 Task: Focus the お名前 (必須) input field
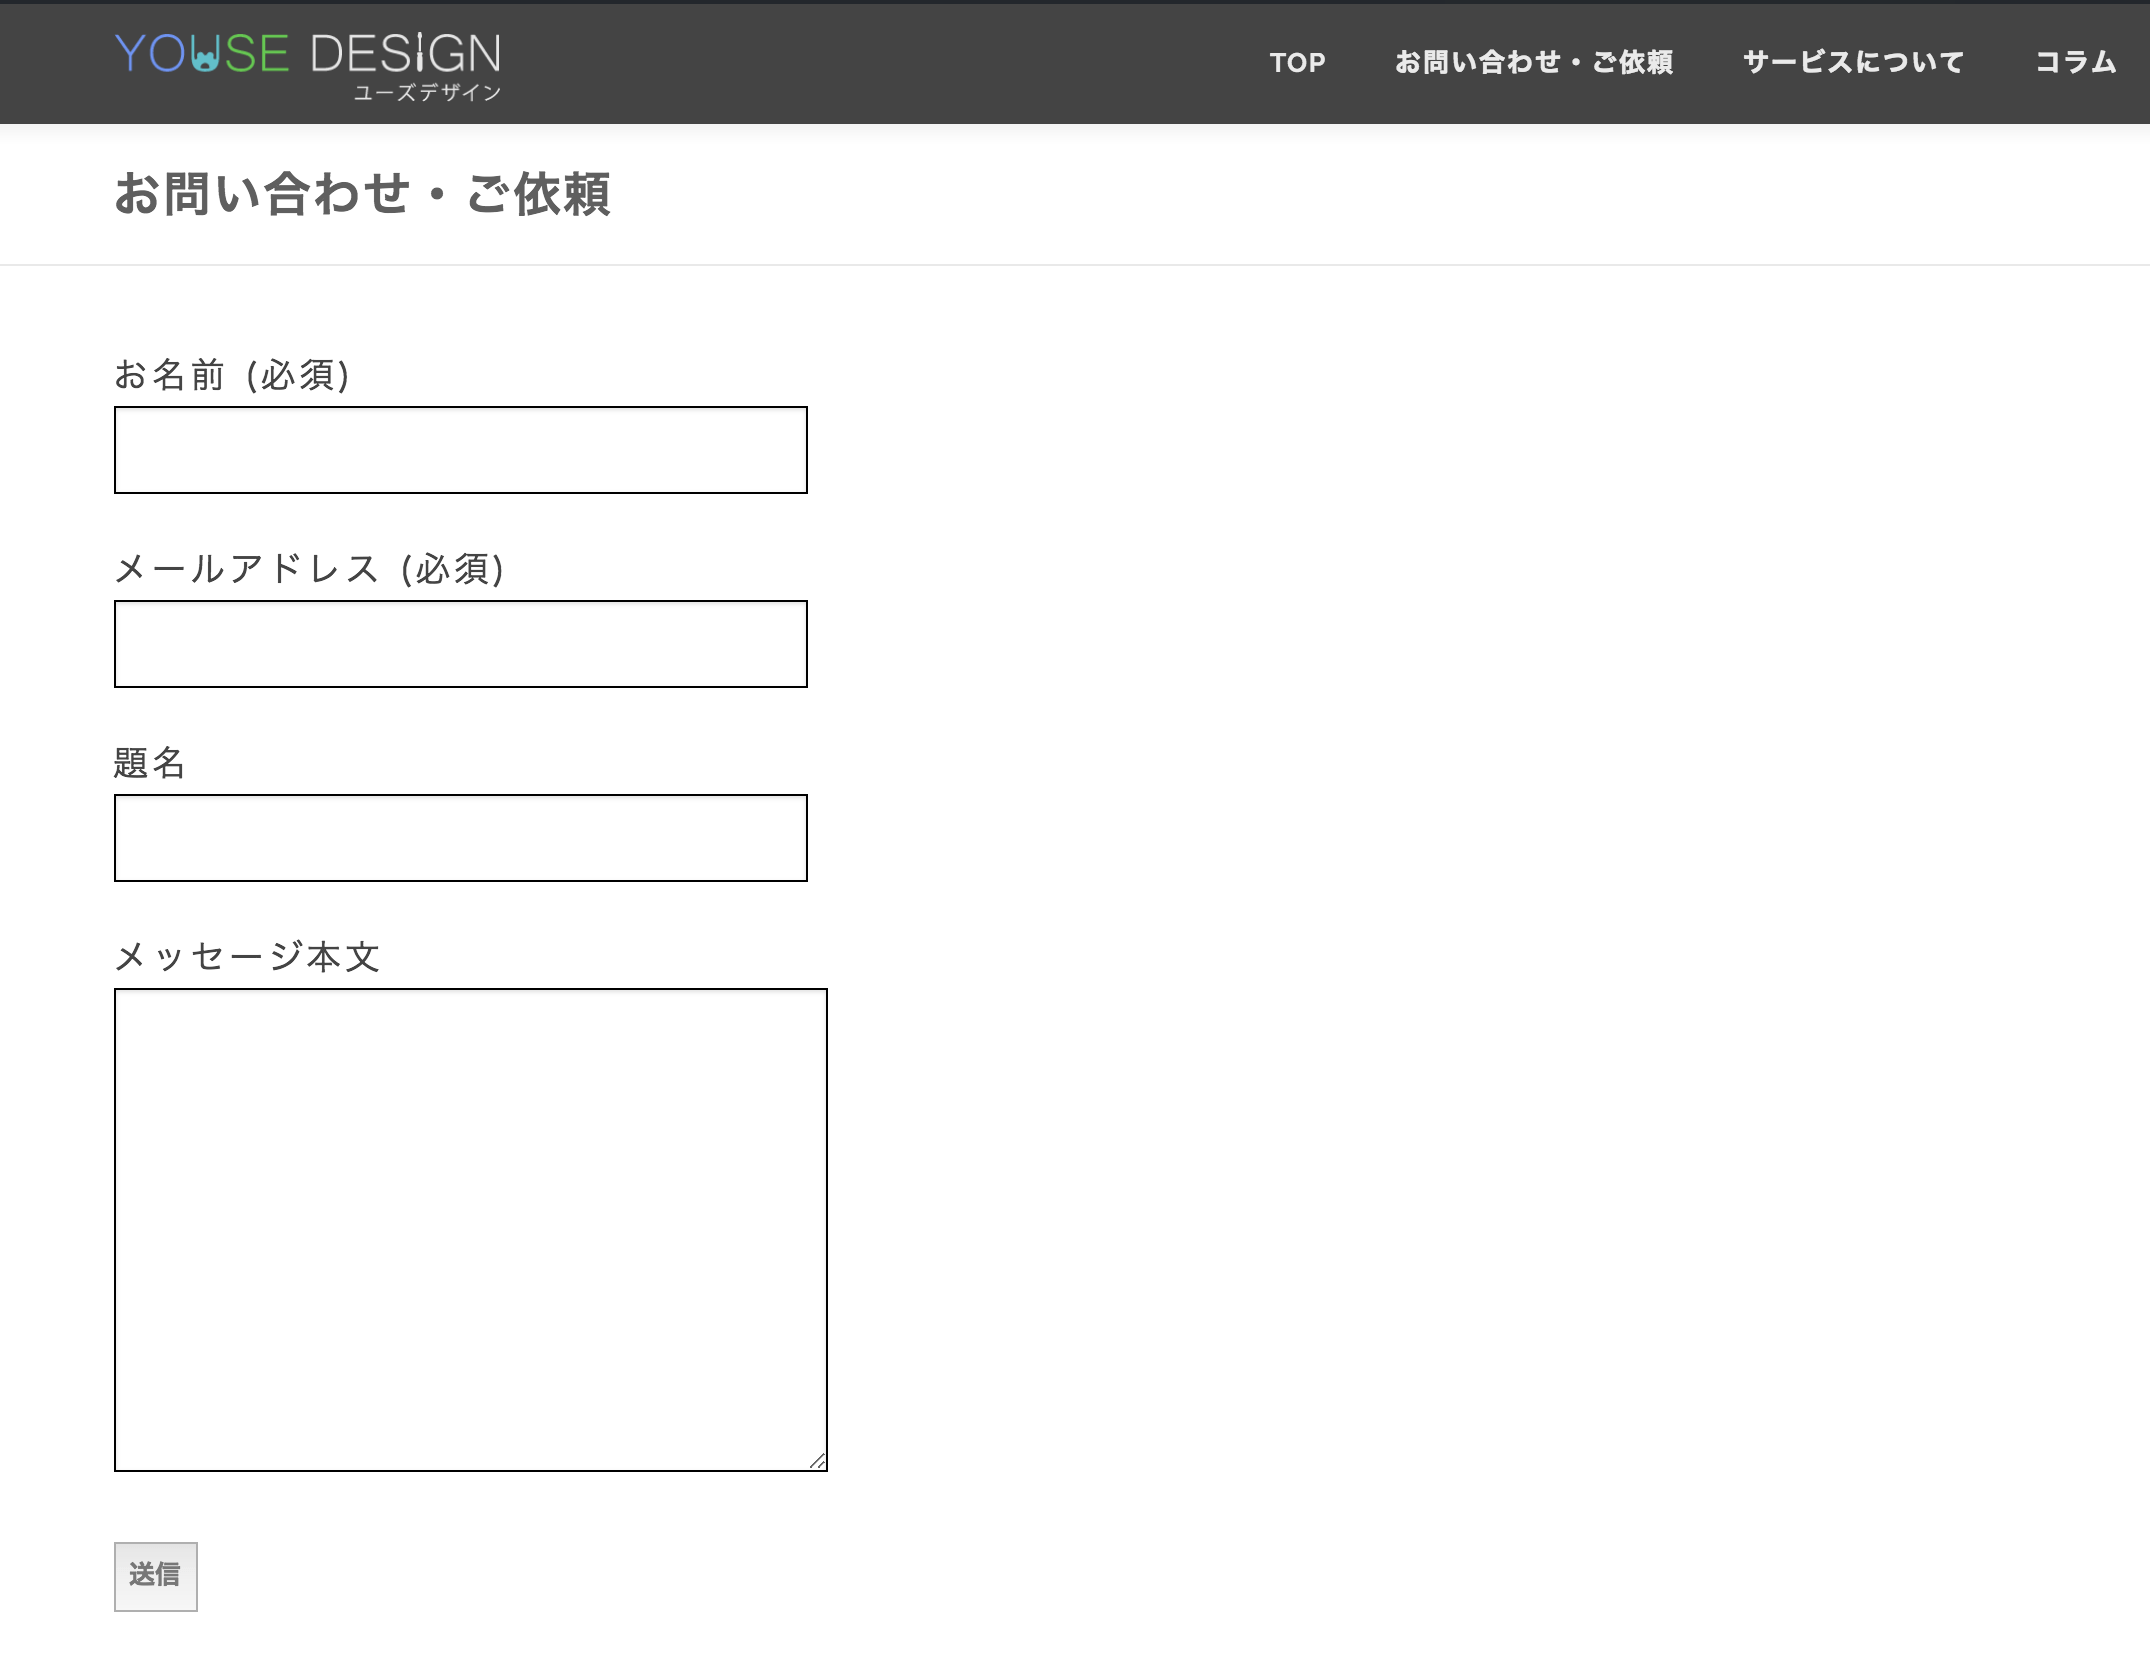(x=461, y=450)
